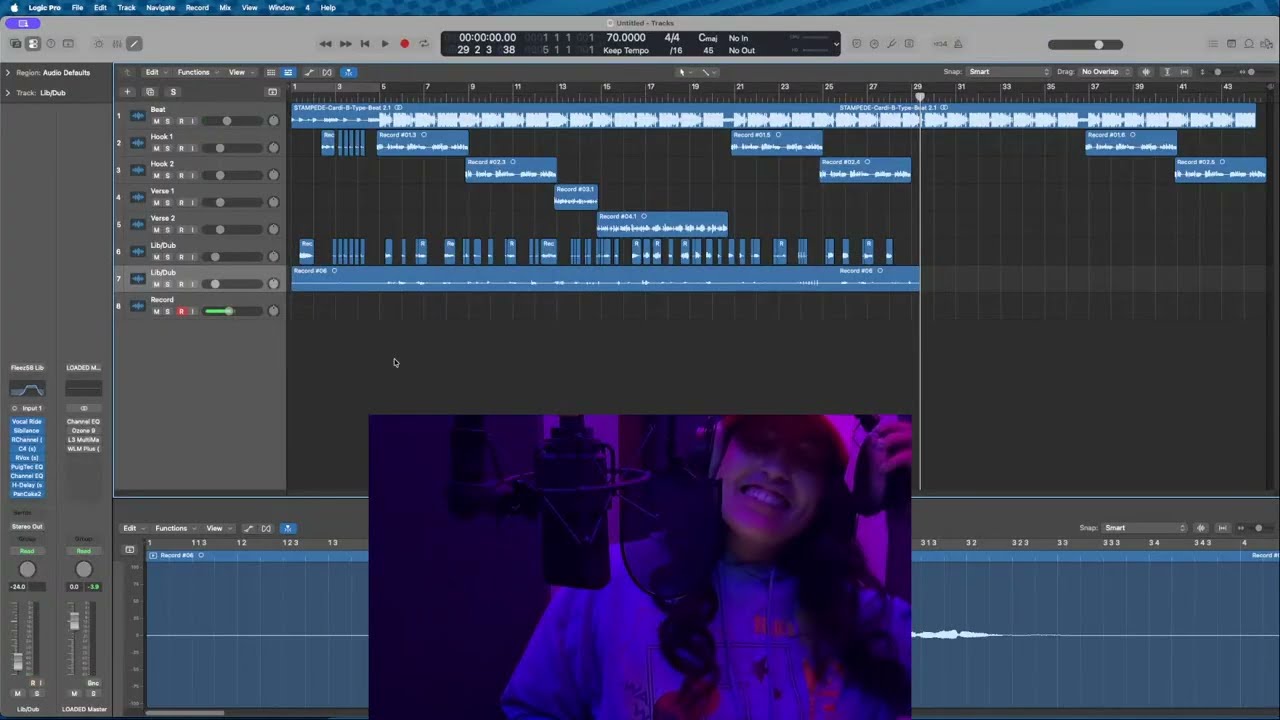Click Read automation button on Lib/Dub strip

tap(27, 551)
